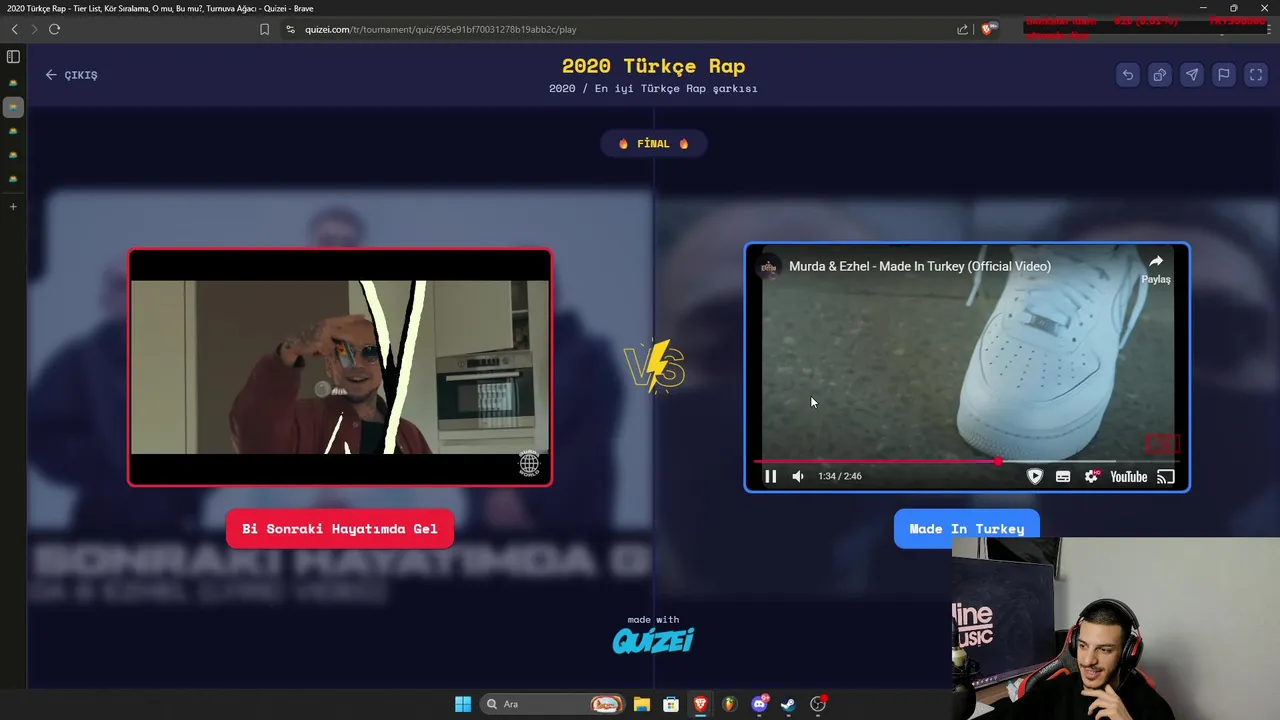This screenshot has height=720, width=1280.
Task: Click the share page icon in address bar
Action: pos(962,29)
